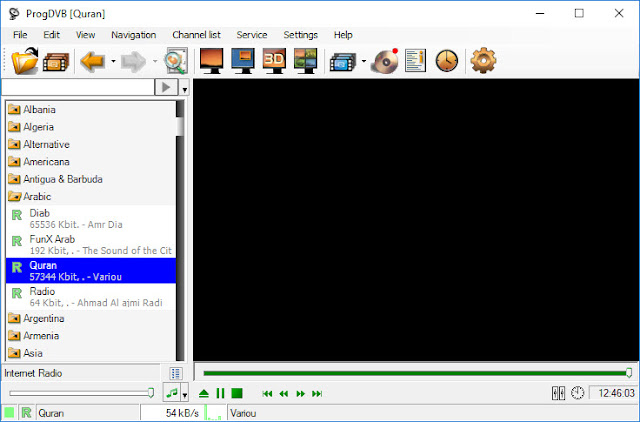Click the green status indicator square
Image resolution: width=640 pixels, height=422 pixels.
coord(9,413)
